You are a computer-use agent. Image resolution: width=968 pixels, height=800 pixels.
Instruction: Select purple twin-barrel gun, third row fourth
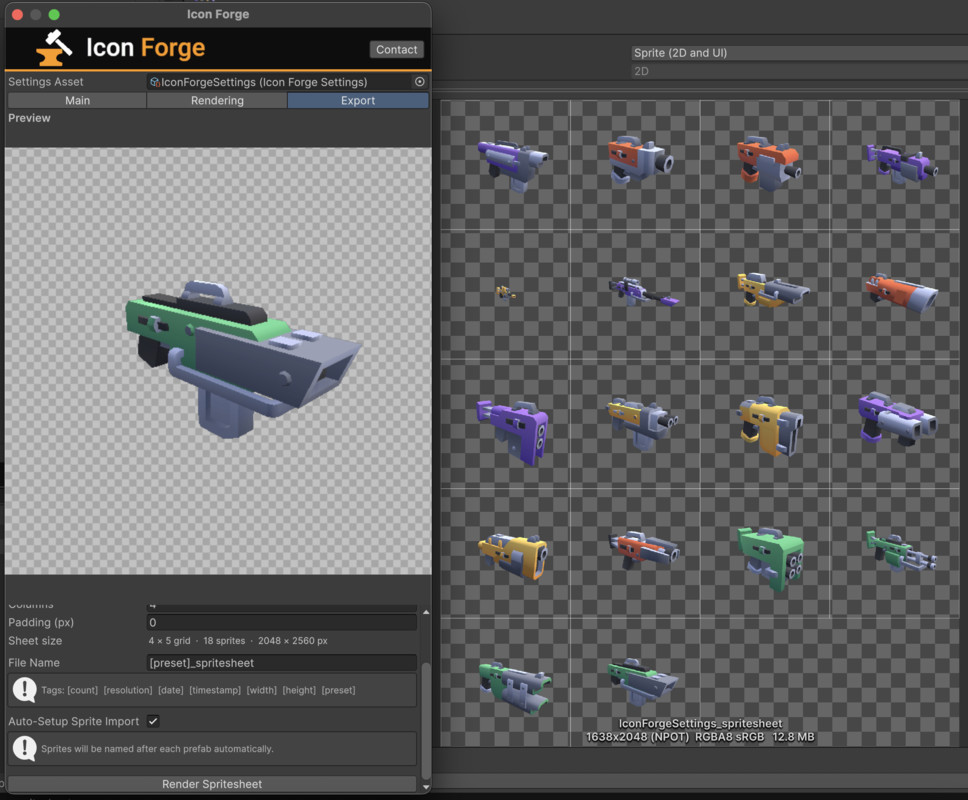(x=898, y=418)
